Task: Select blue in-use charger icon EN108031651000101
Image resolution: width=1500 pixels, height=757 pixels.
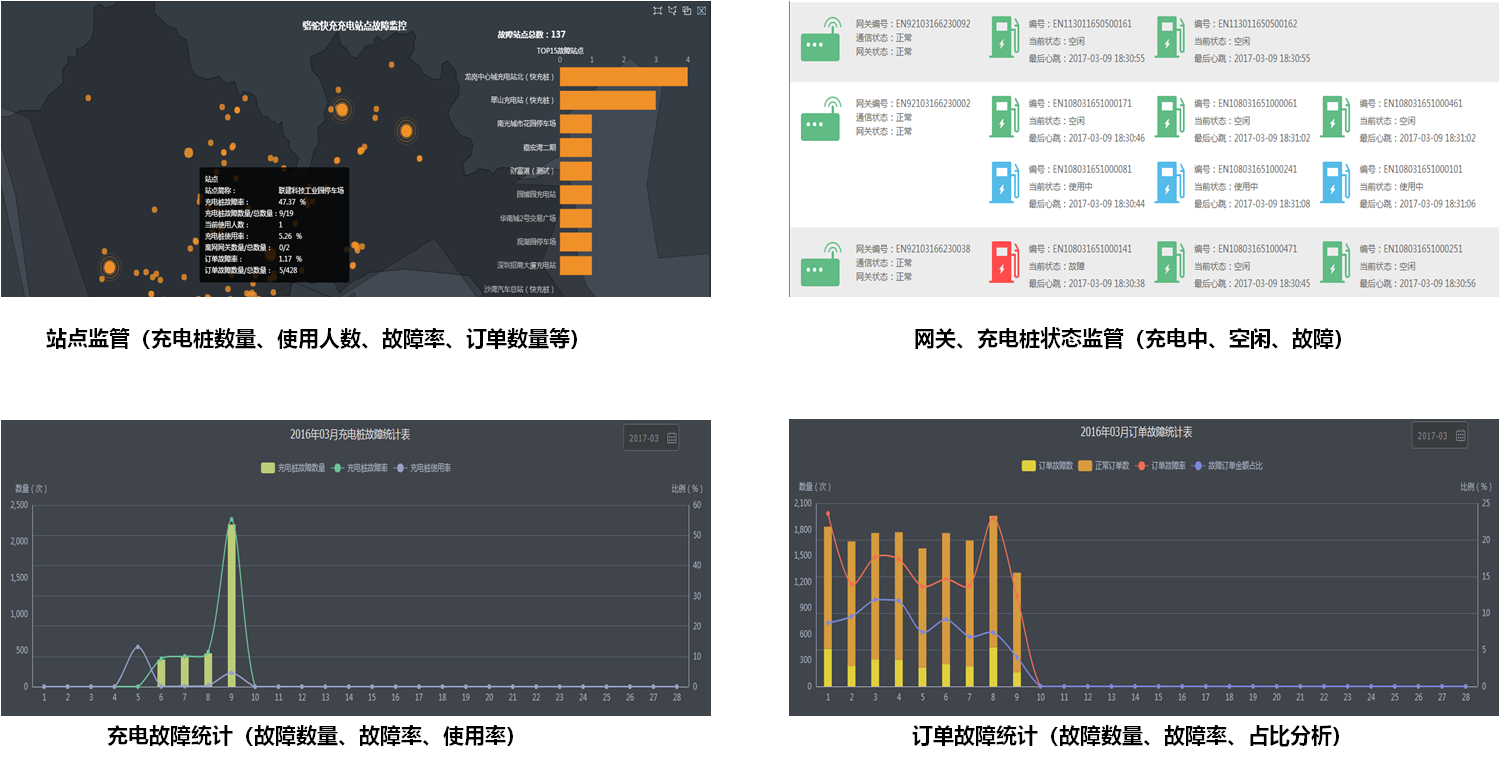Action: (1333, 184)
